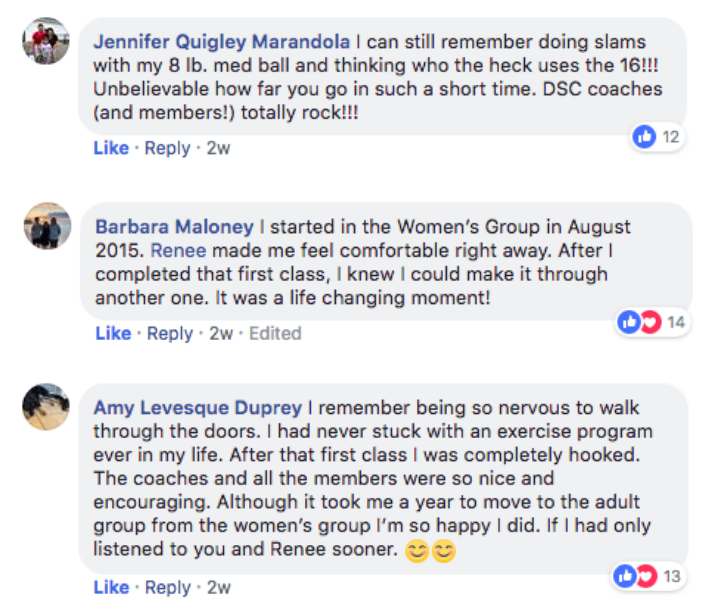Open Amy Levesque Duprey's name link
717x600 pixels.
click(x=199, y=408)
